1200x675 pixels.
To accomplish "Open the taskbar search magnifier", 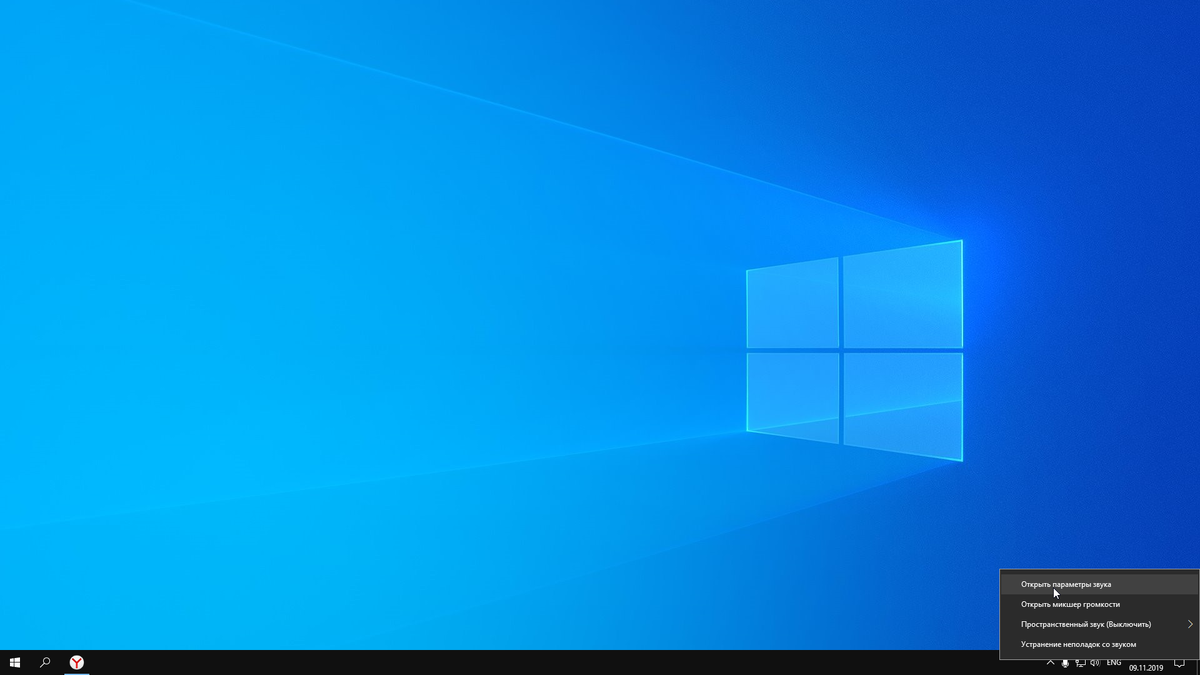I will [x=45, y=663].
